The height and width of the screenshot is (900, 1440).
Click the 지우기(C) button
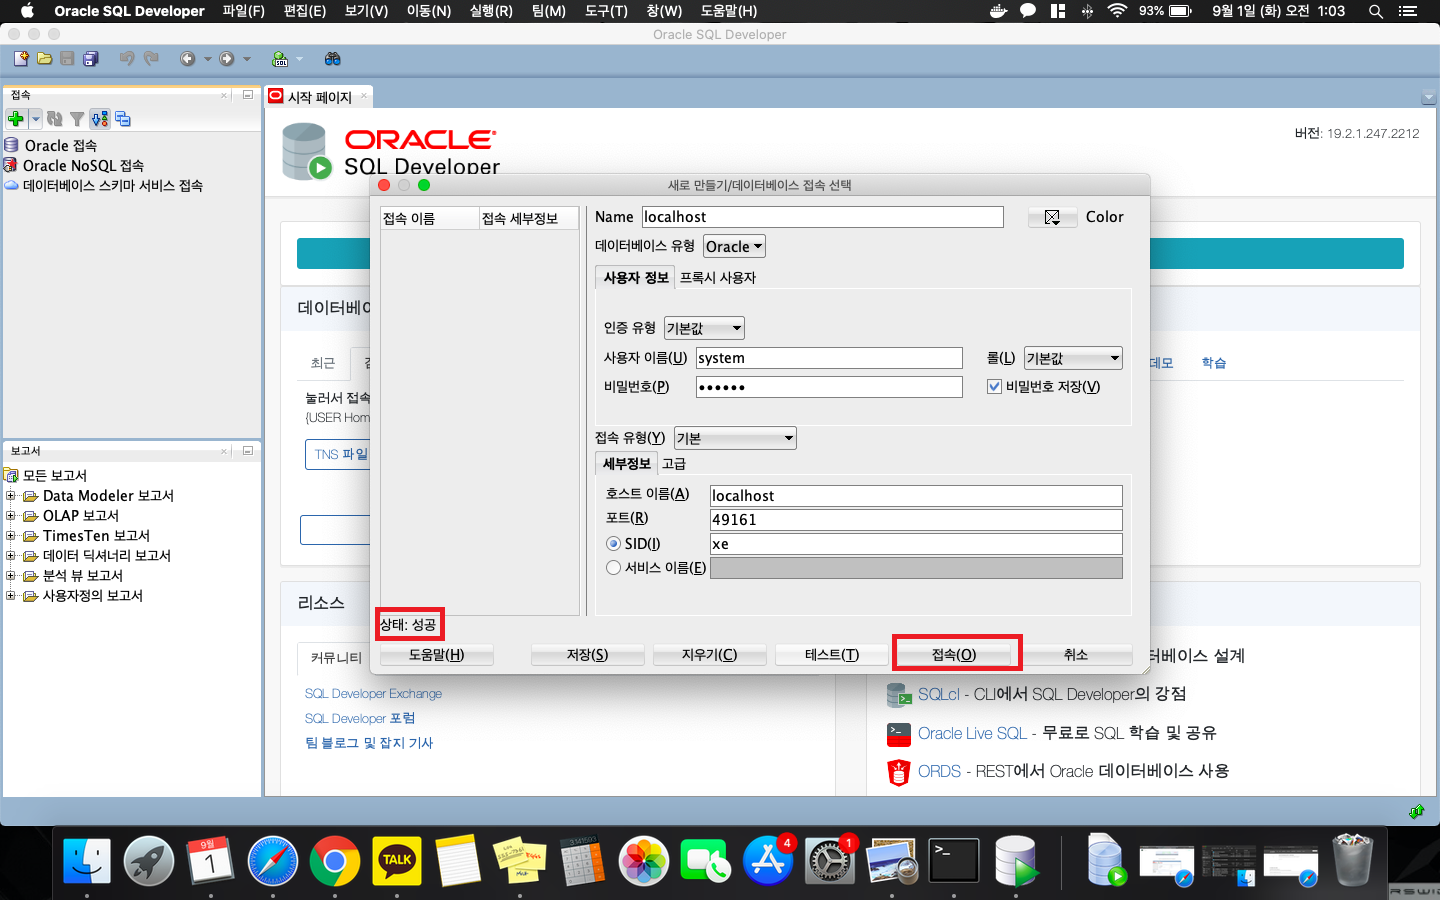point(710,654)
